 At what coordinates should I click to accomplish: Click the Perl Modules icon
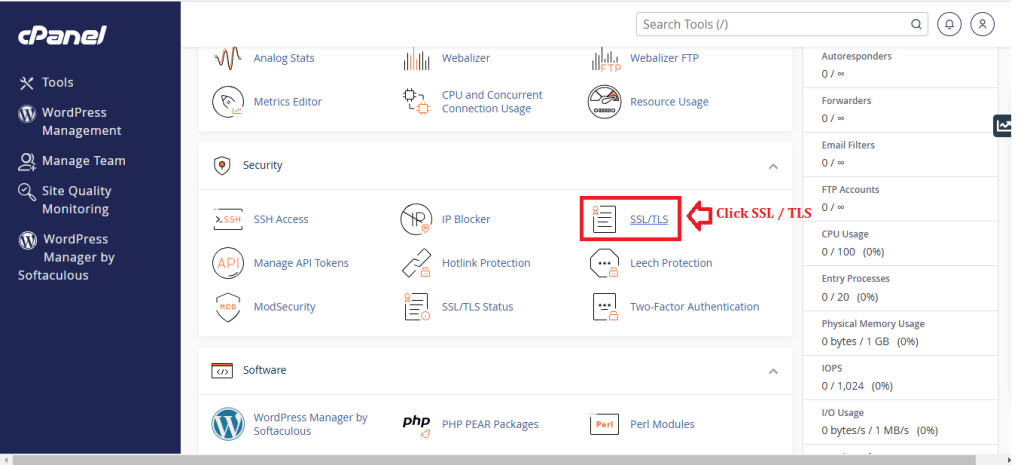[x=604, y=425]
